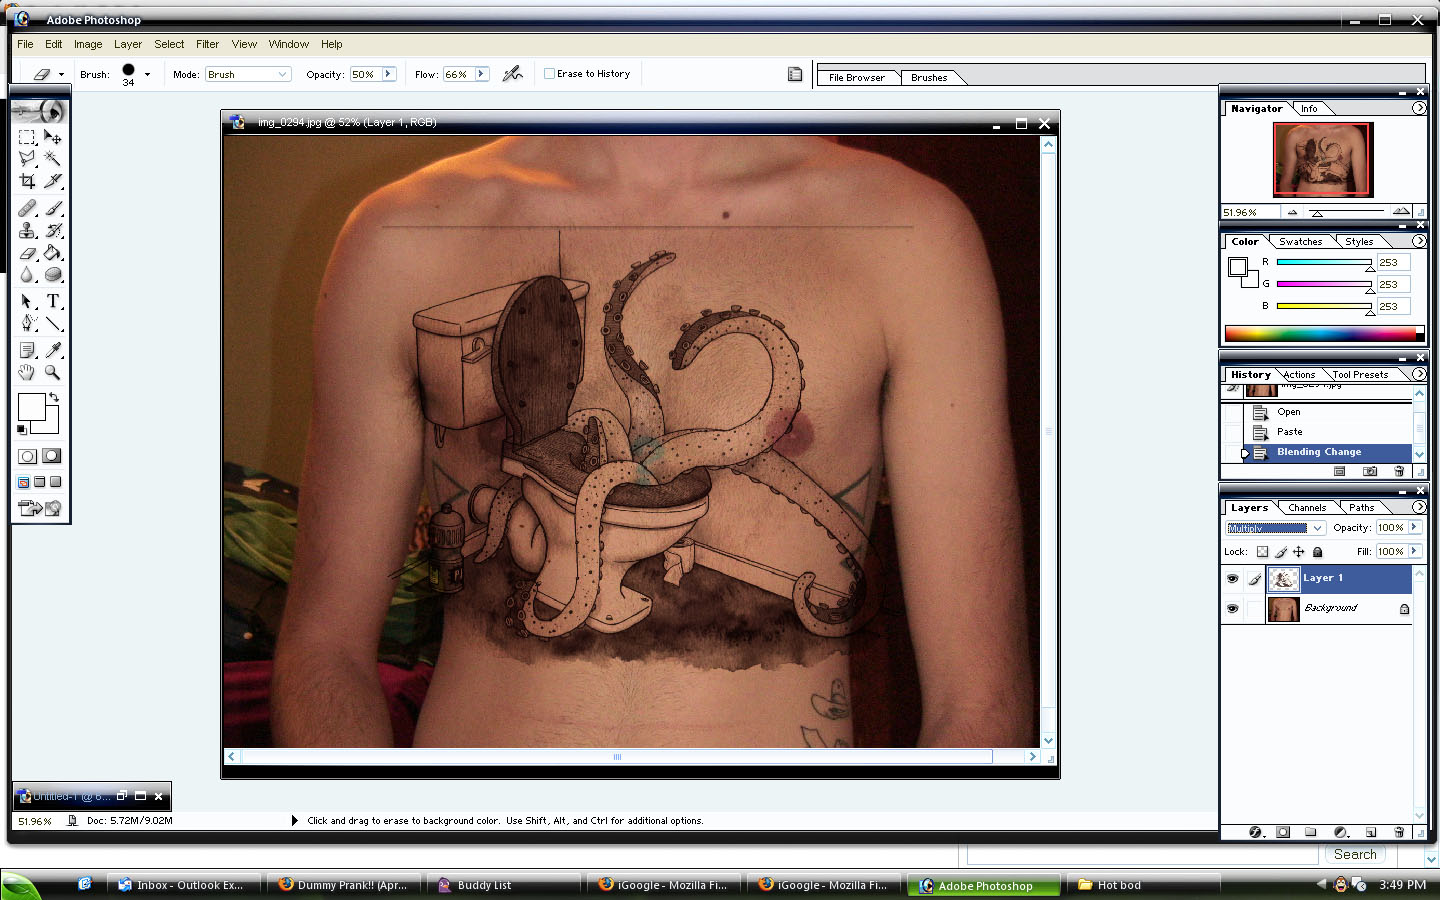The width and height of the screenshot is (1440, 900).
Task: Click the Search button behind Photoshop
Action: pyautogui.click(x=1355, y=854)
